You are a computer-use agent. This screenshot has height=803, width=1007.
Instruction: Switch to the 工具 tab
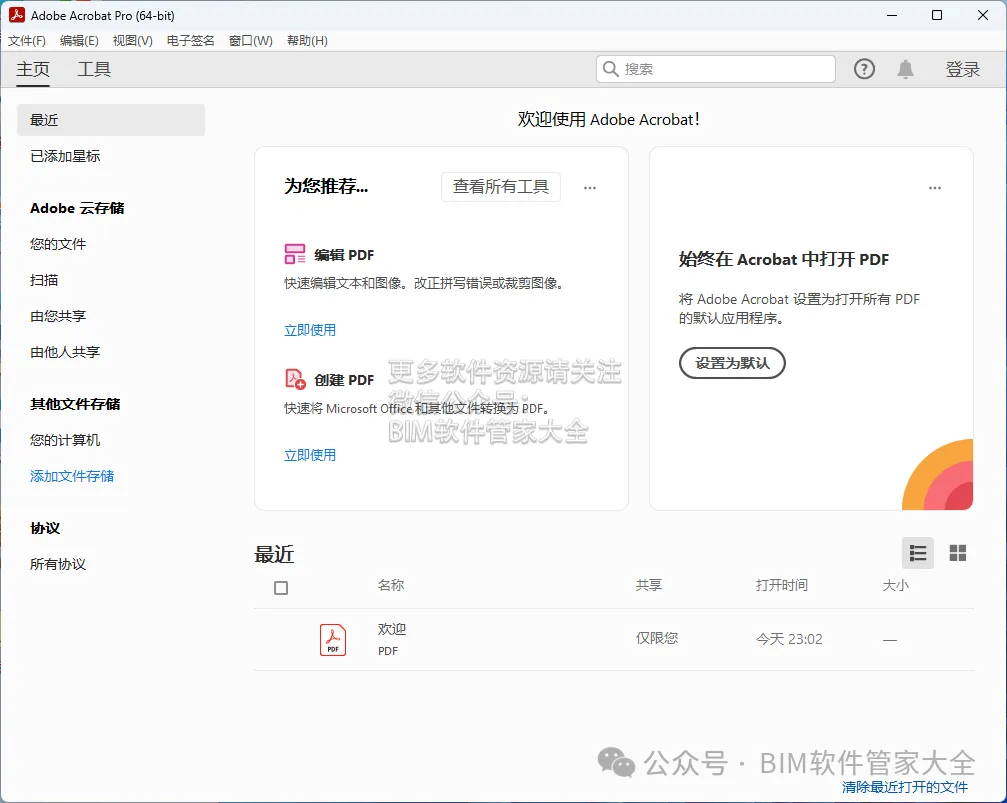[94, 69]
